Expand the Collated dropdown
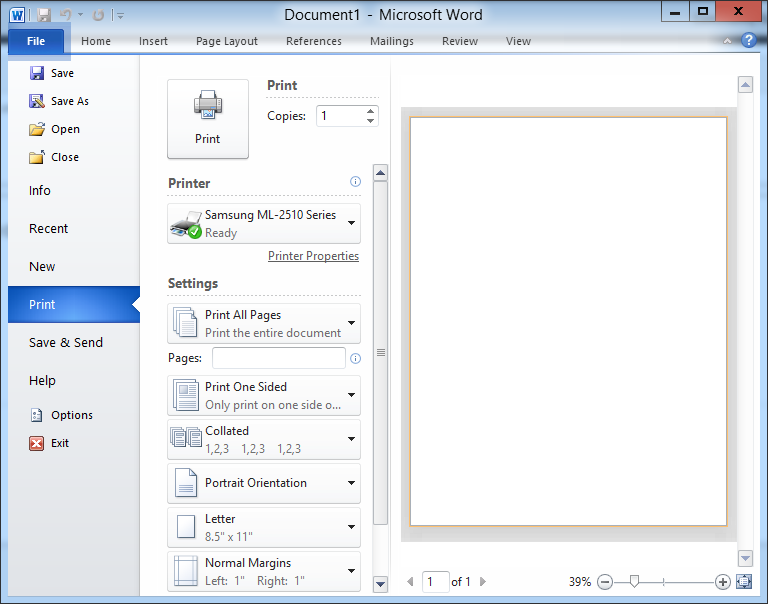 [264, 439]
